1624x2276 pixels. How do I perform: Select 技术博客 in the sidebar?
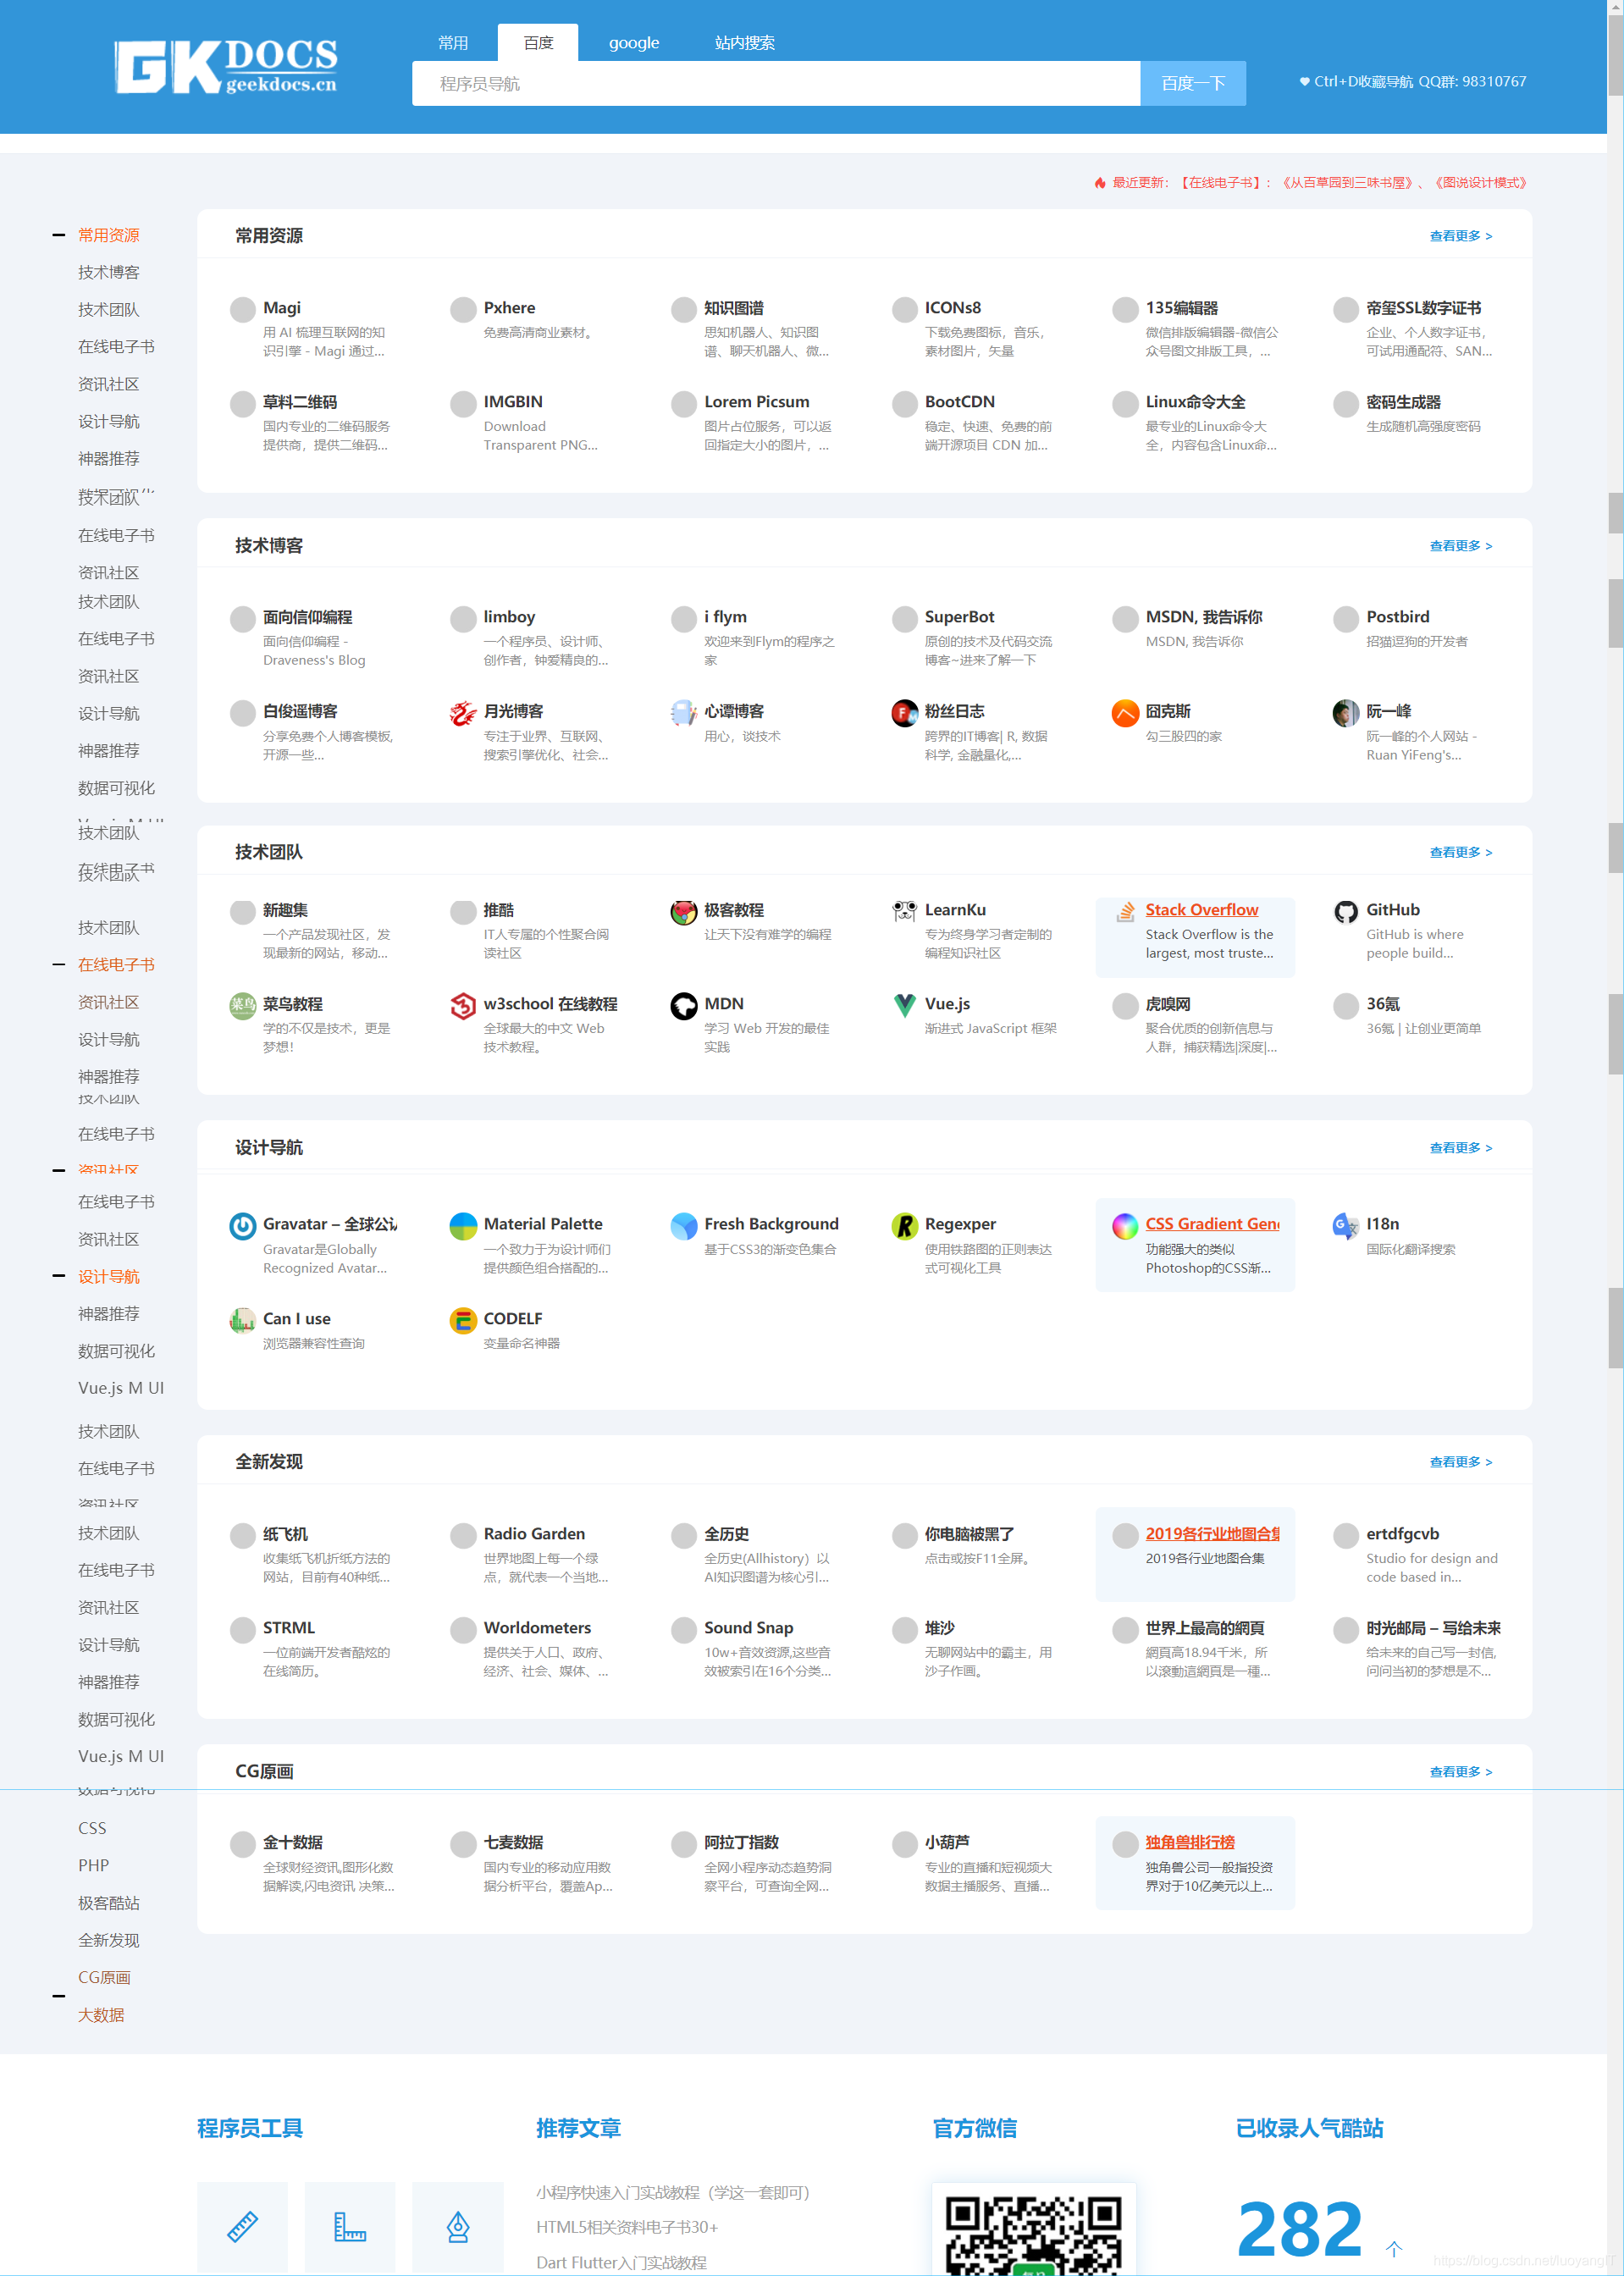point(109,272)
